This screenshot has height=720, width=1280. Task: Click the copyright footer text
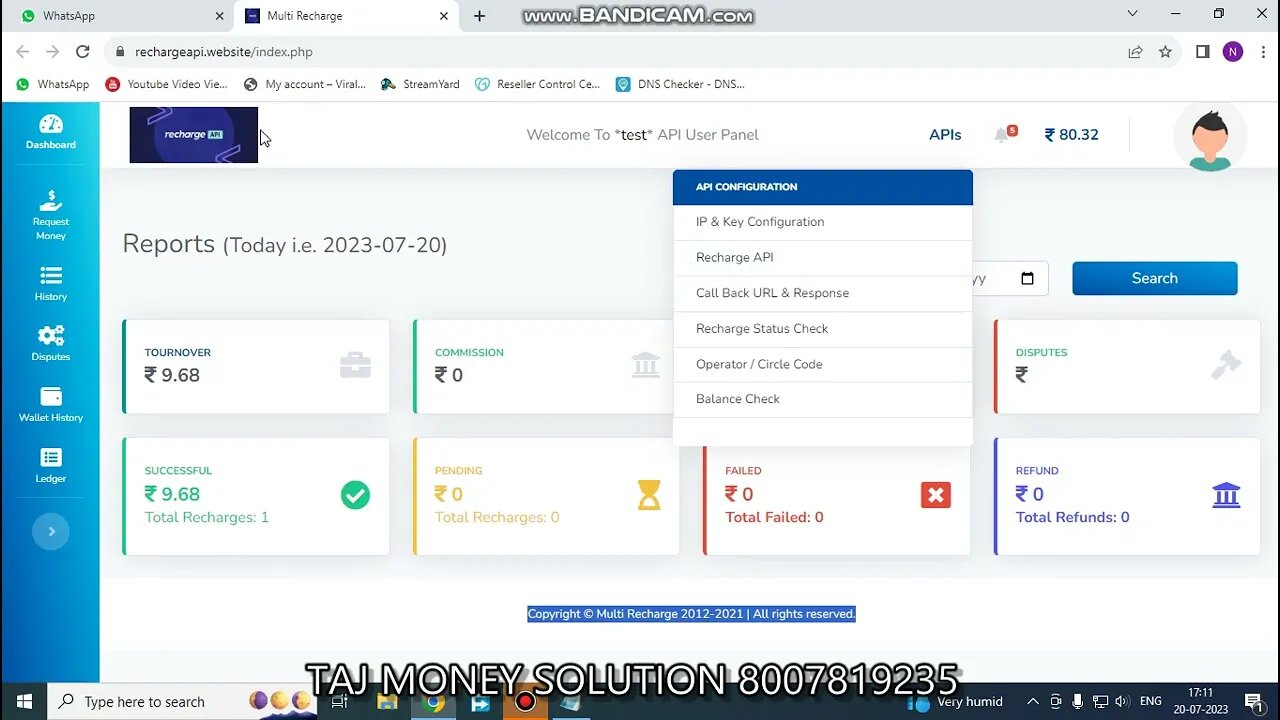tap(691, 614)
